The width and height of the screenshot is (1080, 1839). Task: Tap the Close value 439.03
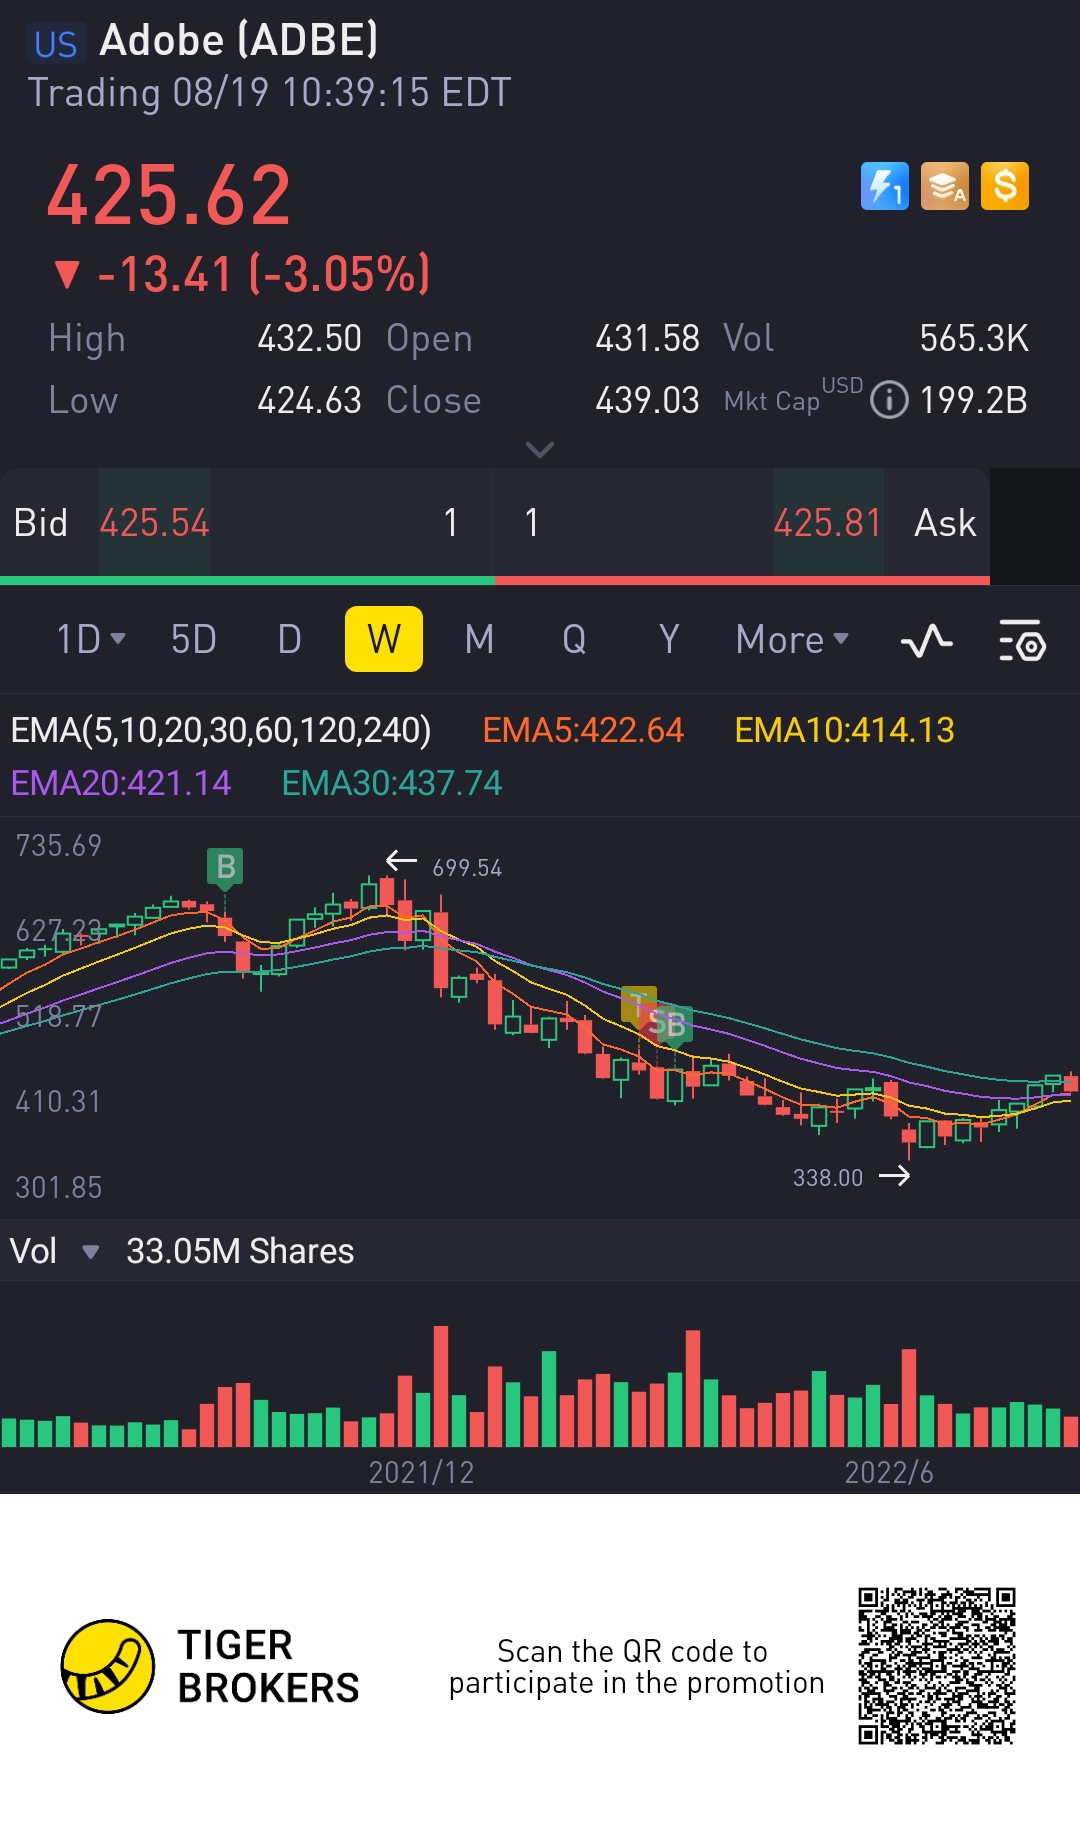click(648, 400)
